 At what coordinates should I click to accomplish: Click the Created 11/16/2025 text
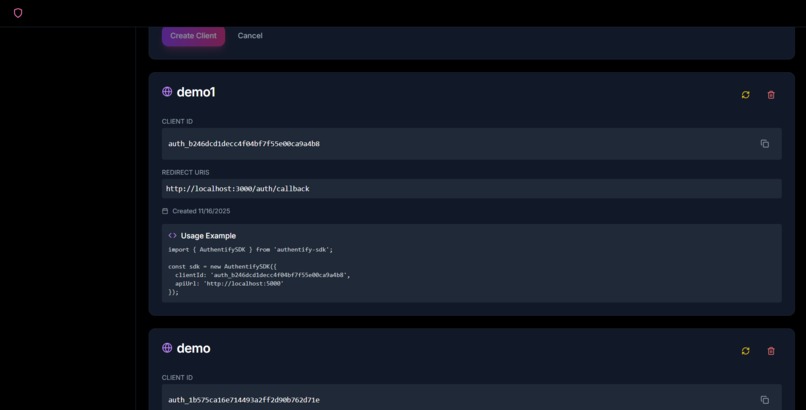[x=201, y=211]
